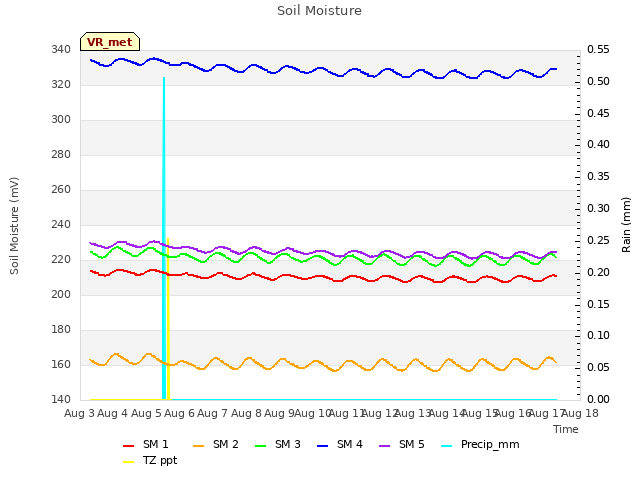This screenshot has height=480, width=640.
Task: Click the Time axis label
Action: (x=566, y=429)
